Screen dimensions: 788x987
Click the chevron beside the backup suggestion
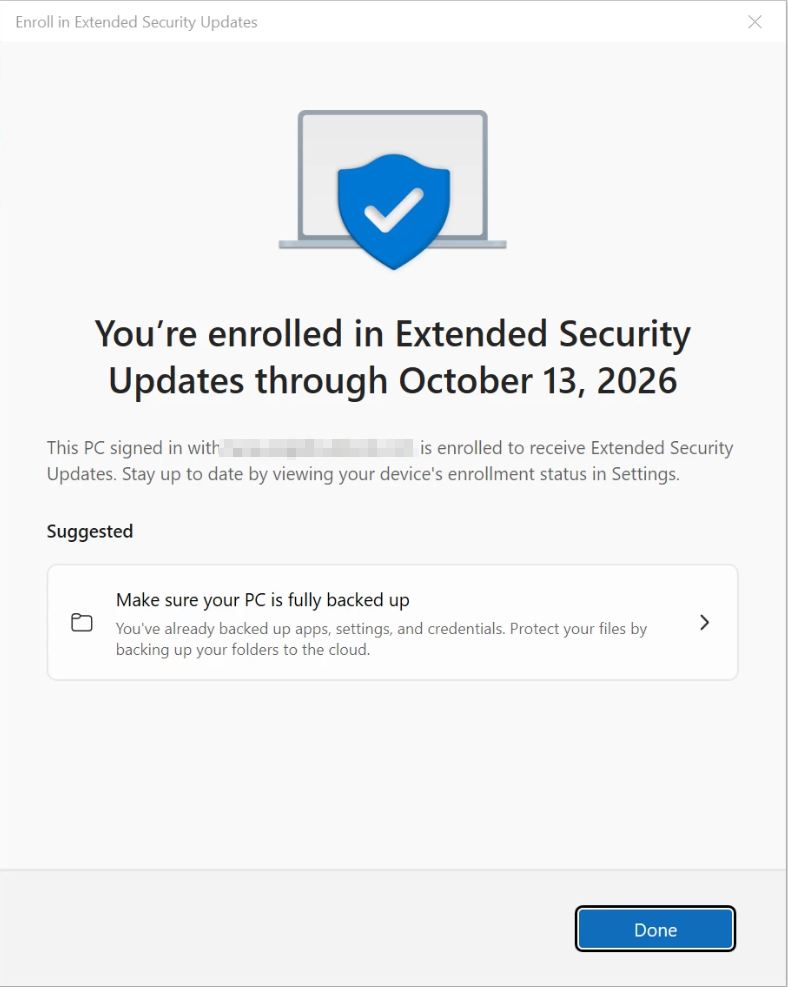tap(704, 622)
